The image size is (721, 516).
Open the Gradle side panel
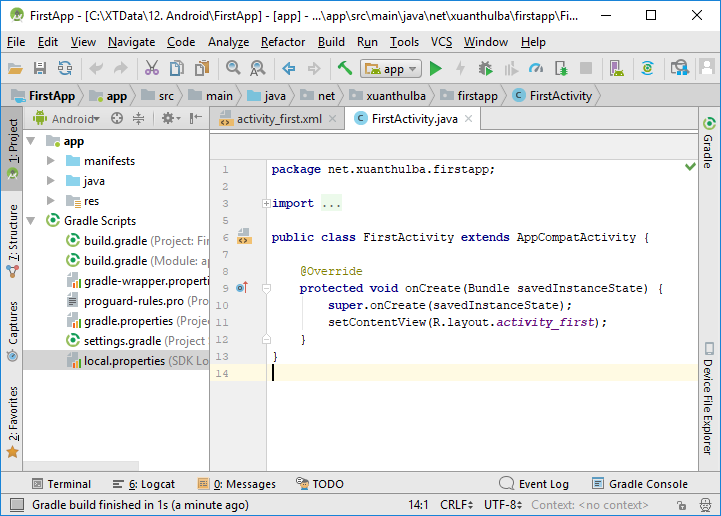coord(709,143)
